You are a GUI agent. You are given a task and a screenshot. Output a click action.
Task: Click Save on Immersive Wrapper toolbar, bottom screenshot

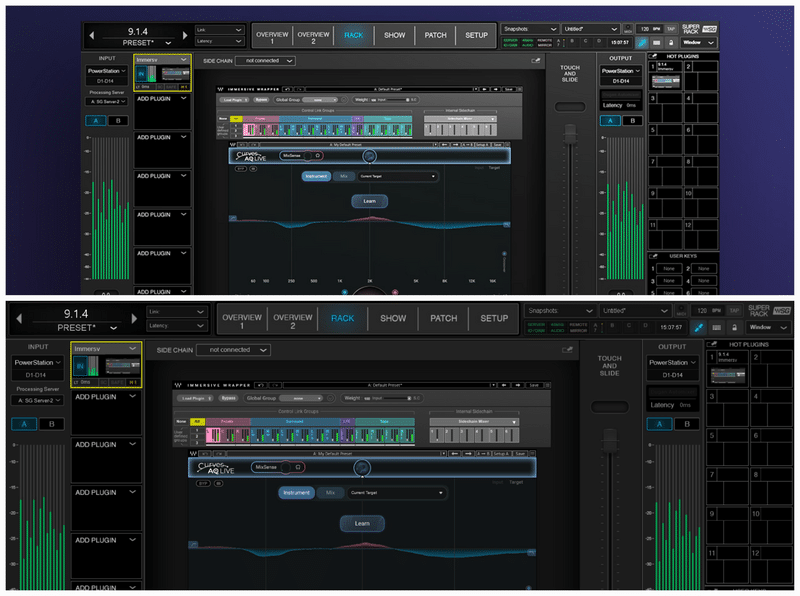point(534,385)
